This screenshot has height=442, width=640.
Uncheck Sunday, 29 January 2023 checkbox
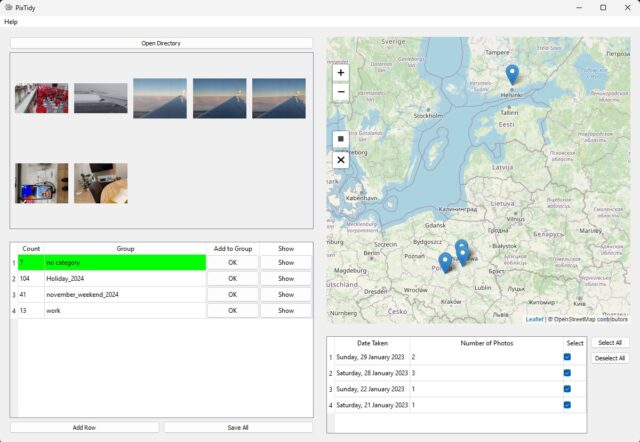(x=567, y=357)
